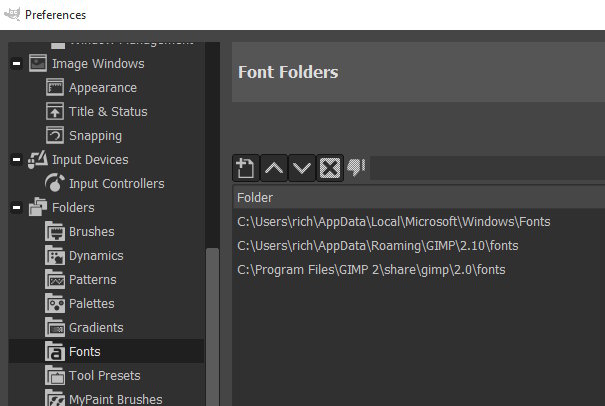Add a new font folder
The height and width of the screenshot is (406, 605).
pos(246,168)
